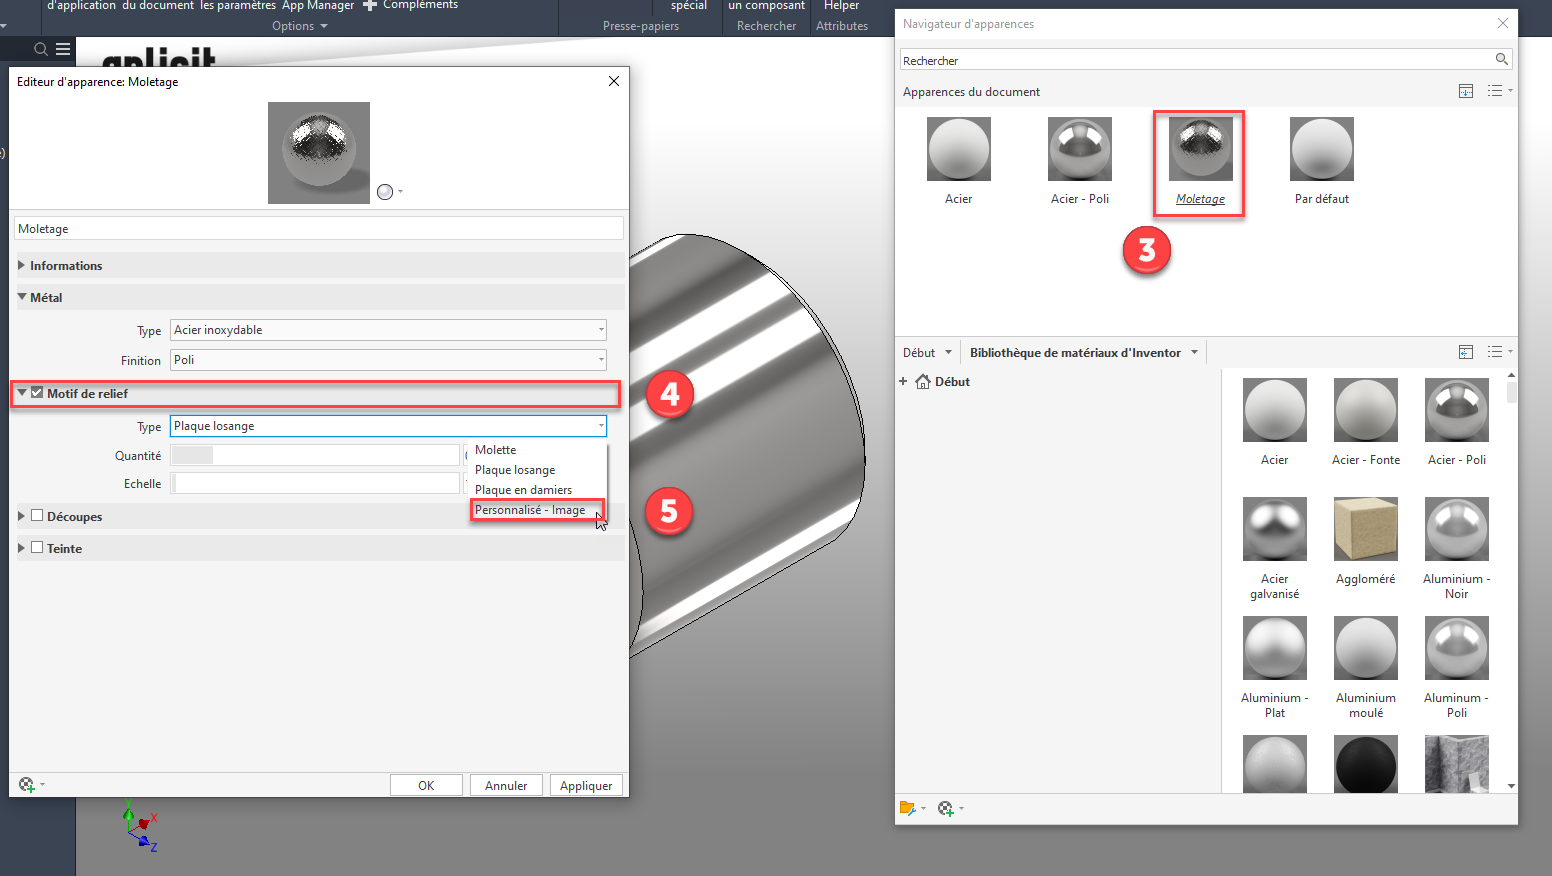
Task: Click the Appliquer button
Action: coord(586,785)
